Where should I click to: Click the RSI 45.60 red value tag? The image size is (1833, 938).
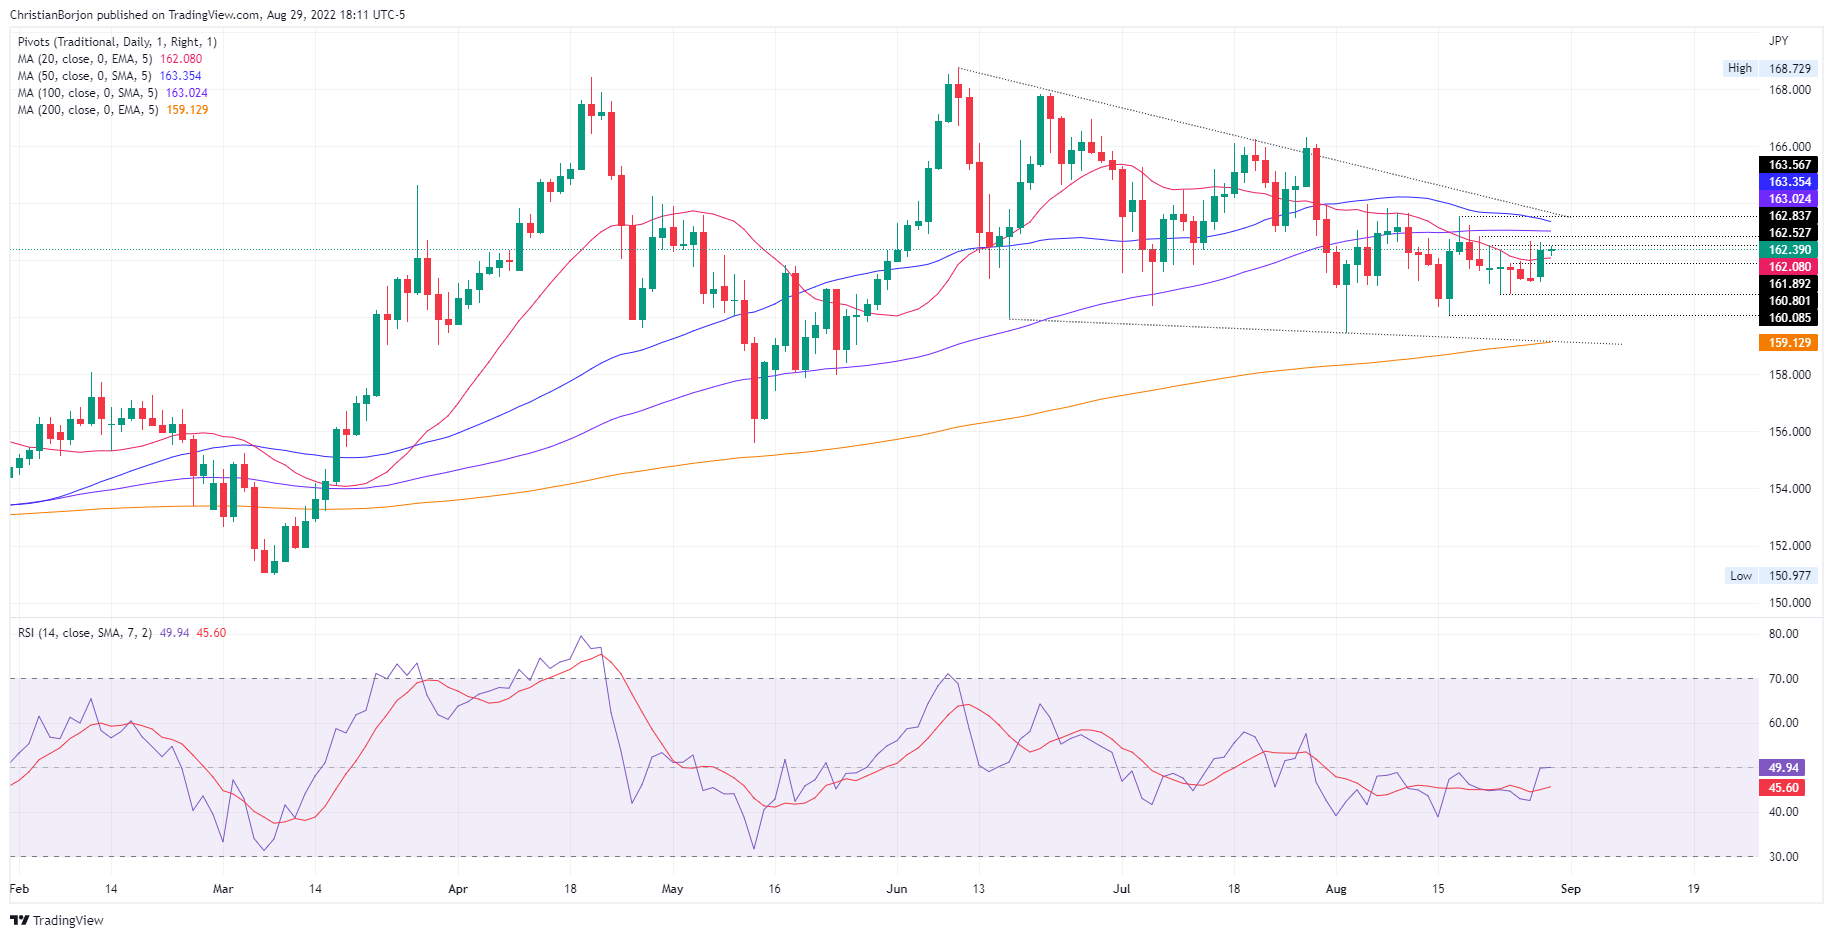tap(1783, 788)
